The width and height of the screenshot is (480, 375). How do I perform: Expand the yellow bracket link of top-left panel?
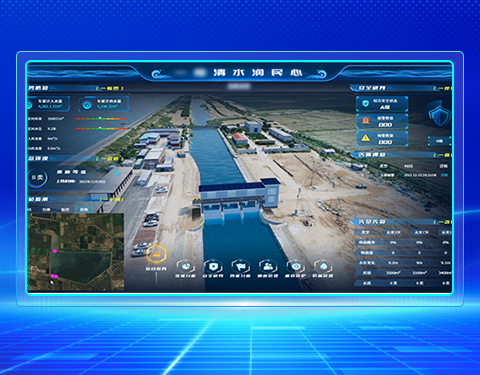tap(110, 88)
